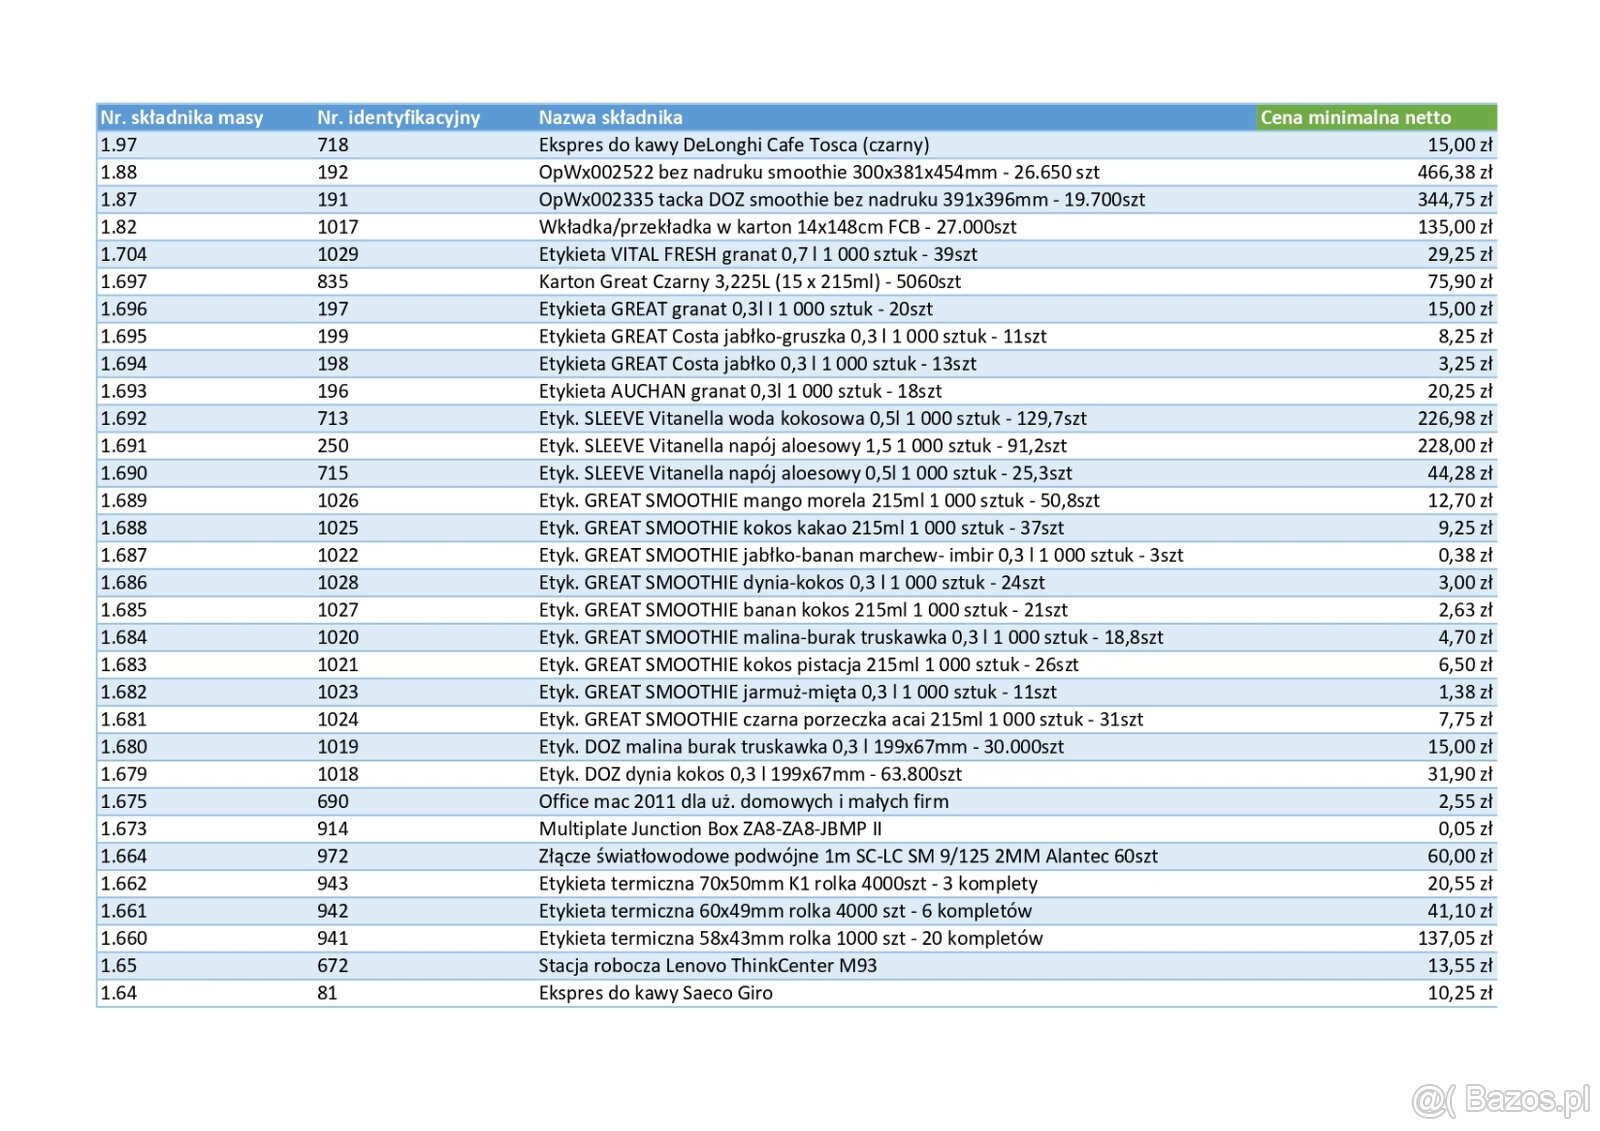Select 'Etyk. SLEEVE Vitanella napój aloesowy 1,5' entry
Viewport: 1600px width, 1131px height.
coord(803,446)
